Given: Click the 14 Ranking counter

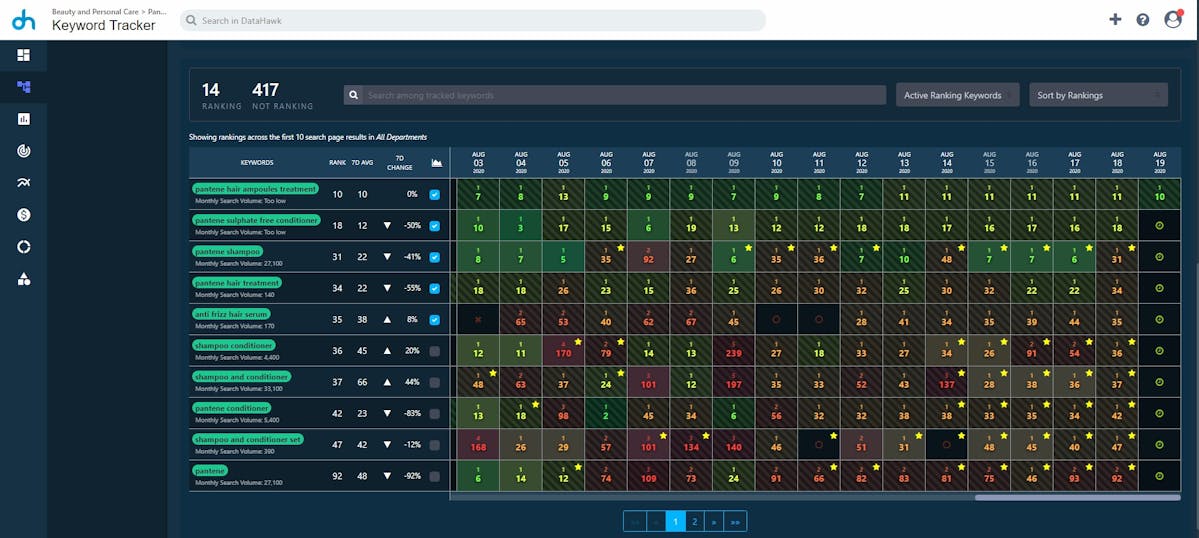Looking at the screenshot, I should point(222,96).
